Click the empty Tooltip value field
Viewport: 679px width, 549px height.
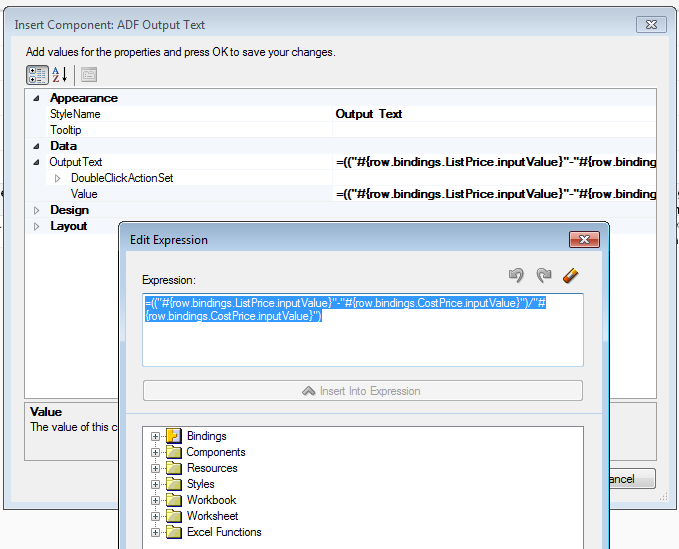(494, 130)
